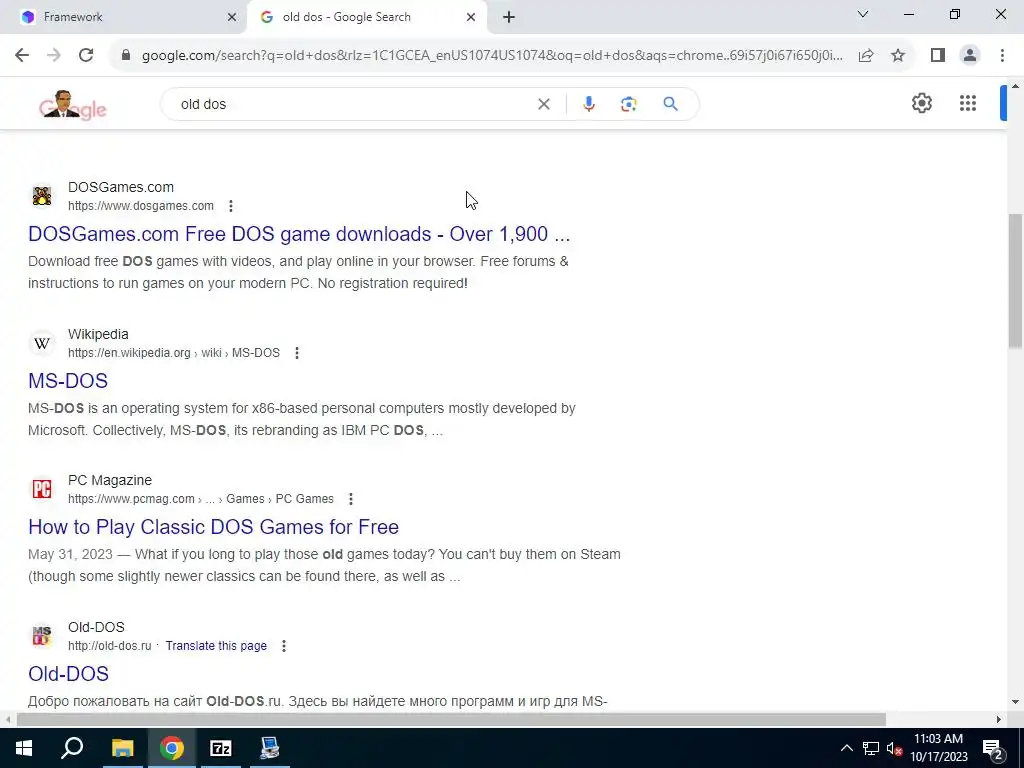The height and width of the screenshot is (768, 1024).
Task: Open How to Play Classic DOS Games link
Action: tap(214, 527)
